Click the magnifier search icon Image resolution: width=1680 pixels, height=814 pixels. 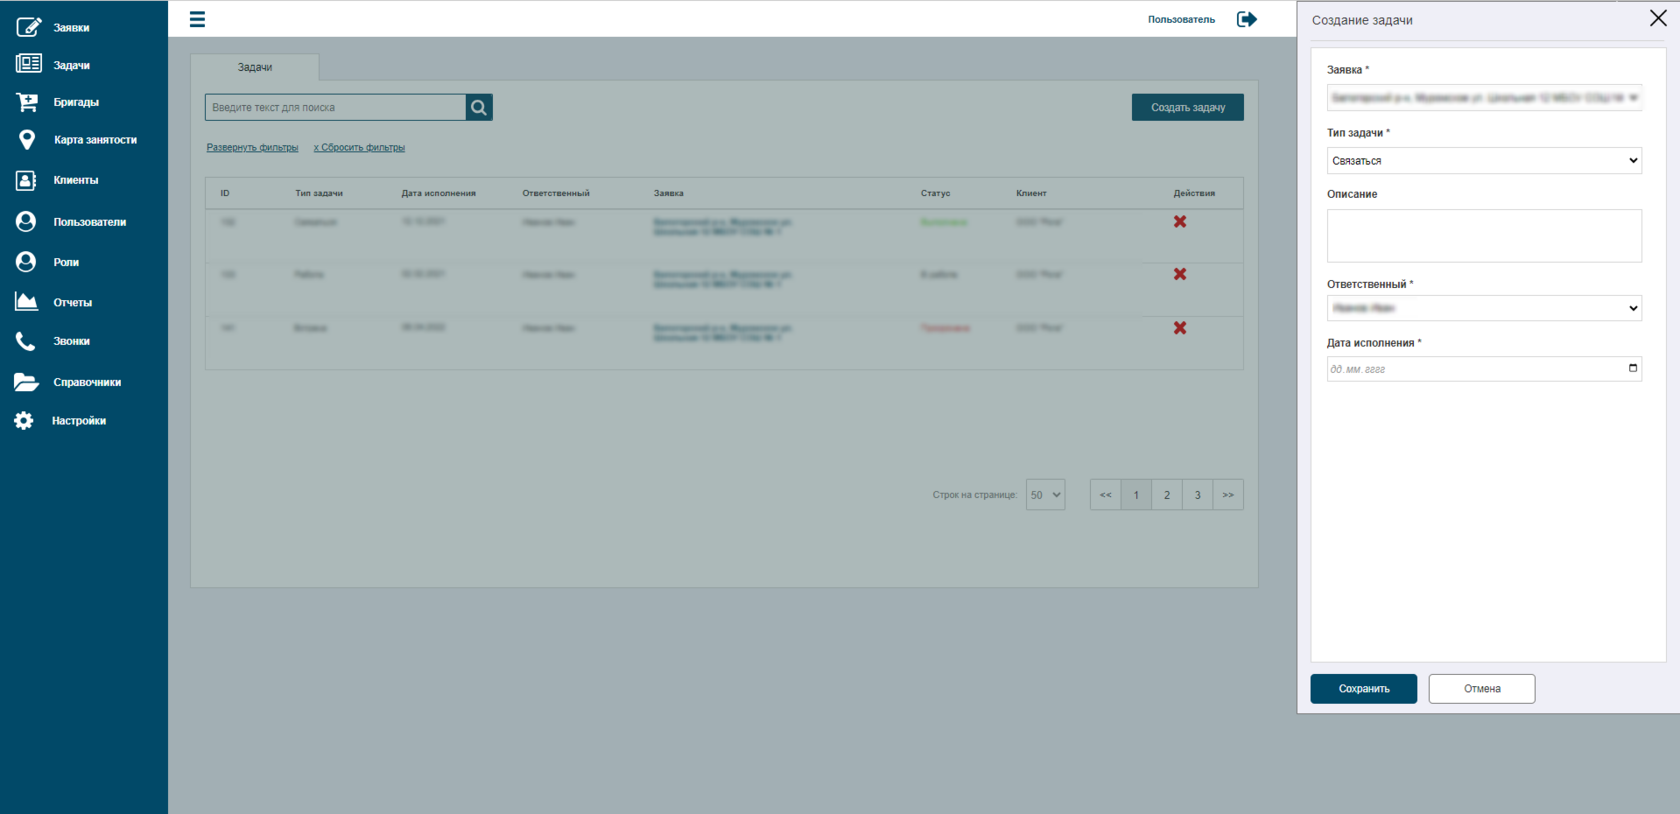(x=479, y=107)
